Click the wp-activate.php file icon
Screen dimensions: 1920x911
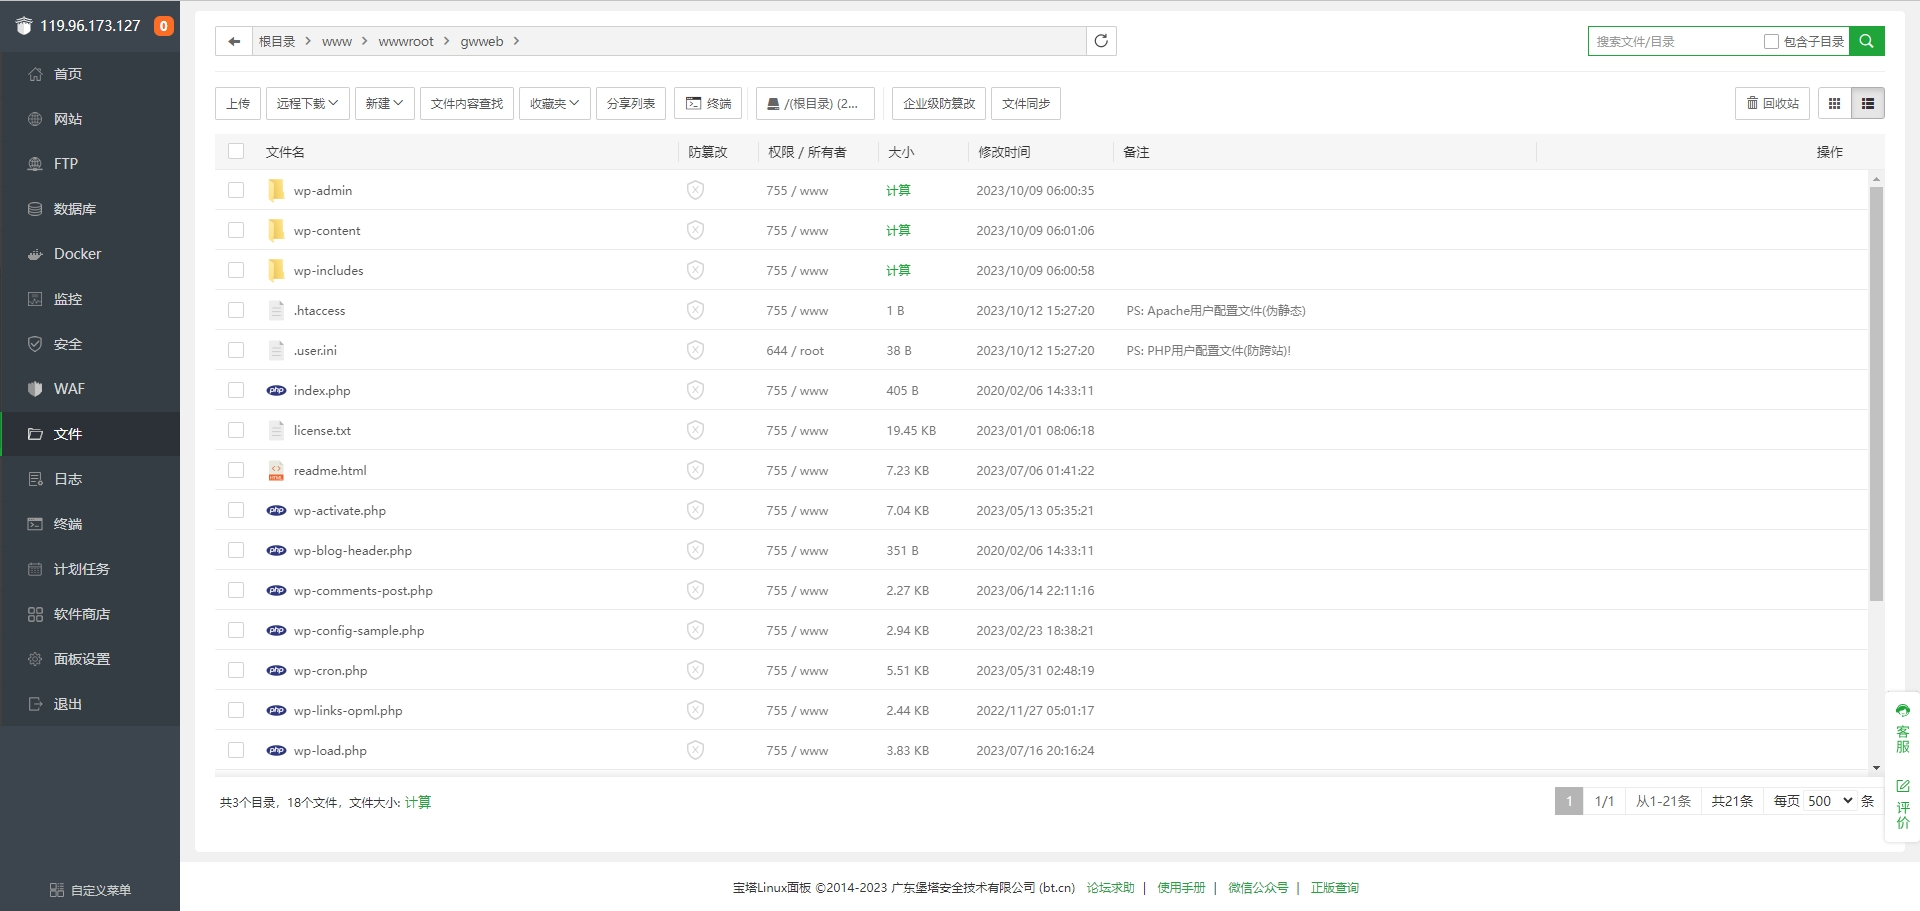(x=276, y=510)
